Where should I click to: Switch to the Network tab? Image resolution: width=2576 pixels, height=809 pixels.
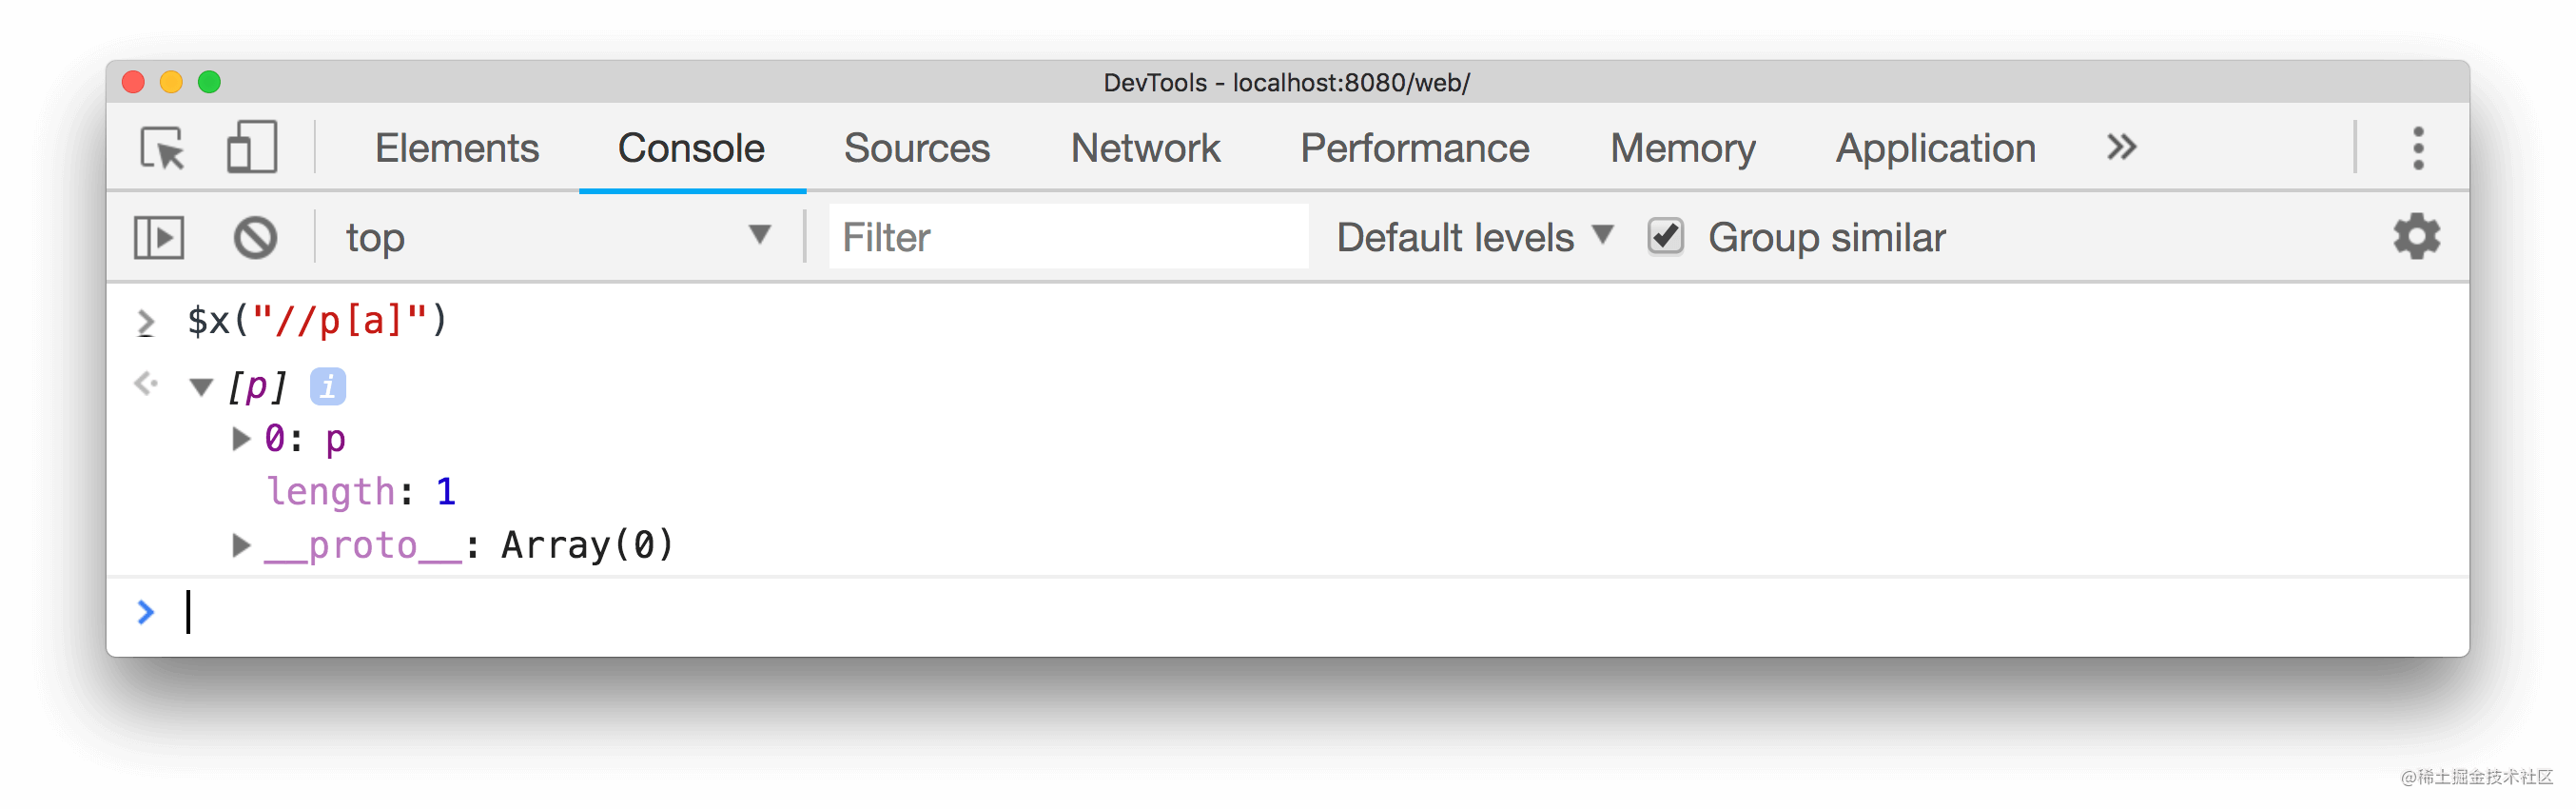click(x=1145, y=148)
